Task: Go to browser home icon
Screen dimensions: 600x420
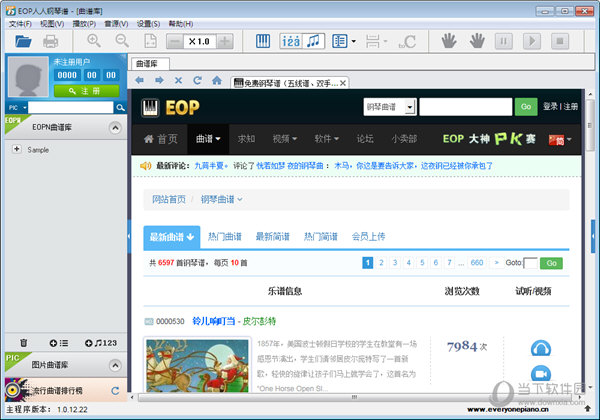Action: click(x=217, y=80)
